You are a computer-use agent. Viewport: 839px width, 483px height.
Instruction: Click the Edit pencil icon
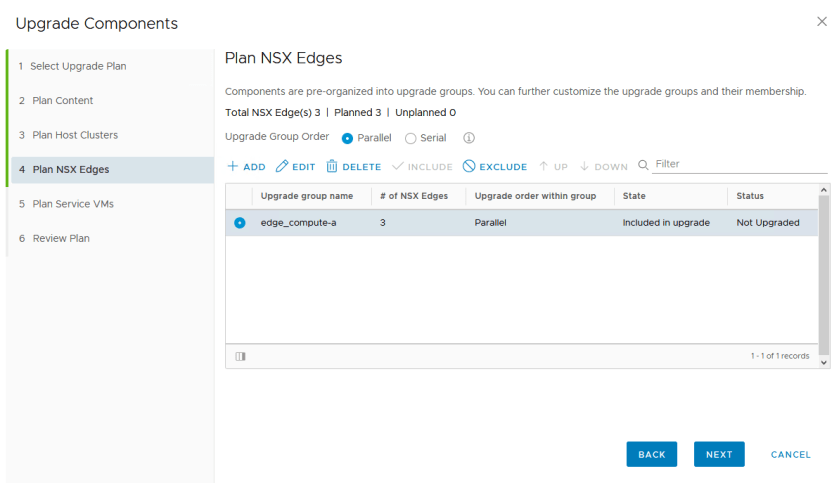[281, 167]
